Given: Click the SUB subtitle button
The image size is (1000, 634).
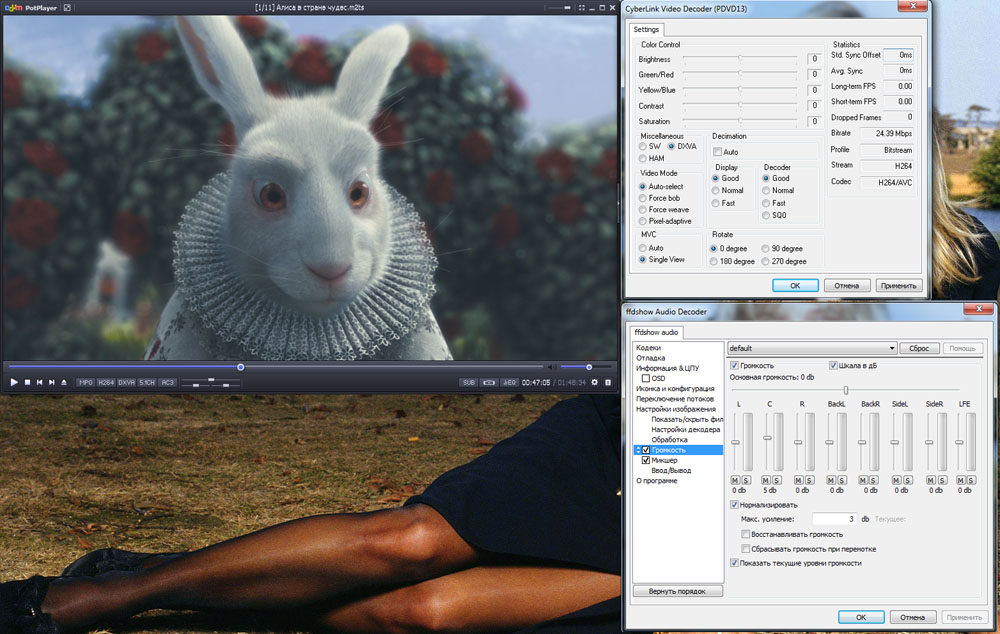Looking at the screenshot, I should [x=469, y=382].
